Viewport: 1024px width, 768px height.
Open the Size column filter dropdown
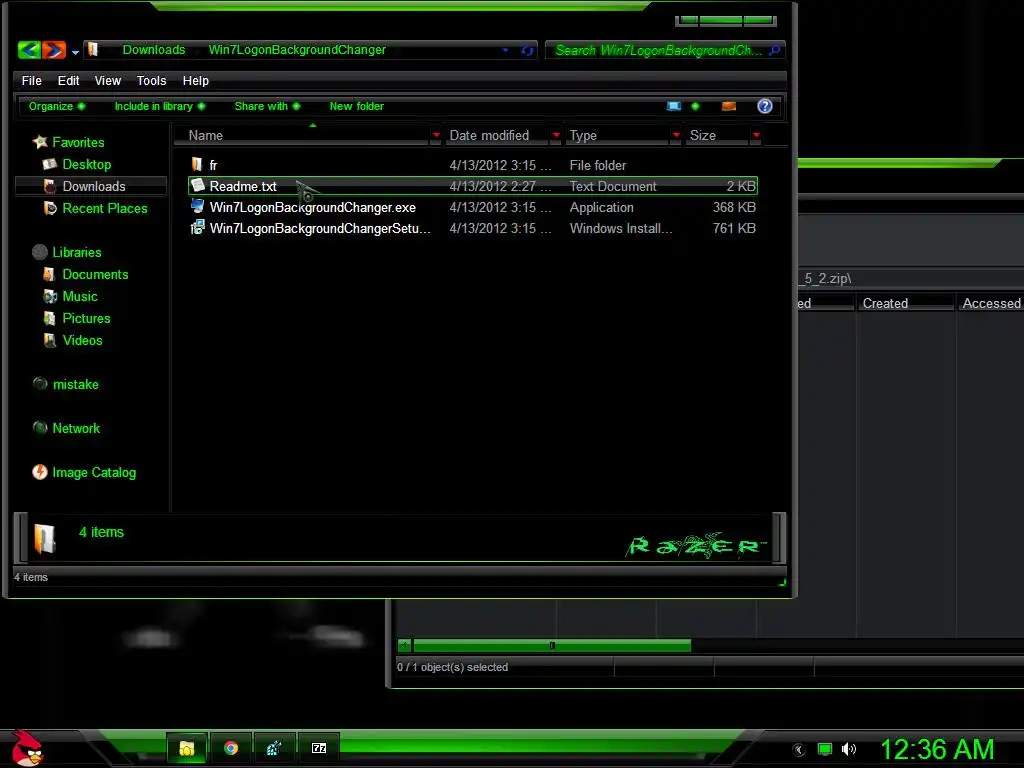point(756,136)
